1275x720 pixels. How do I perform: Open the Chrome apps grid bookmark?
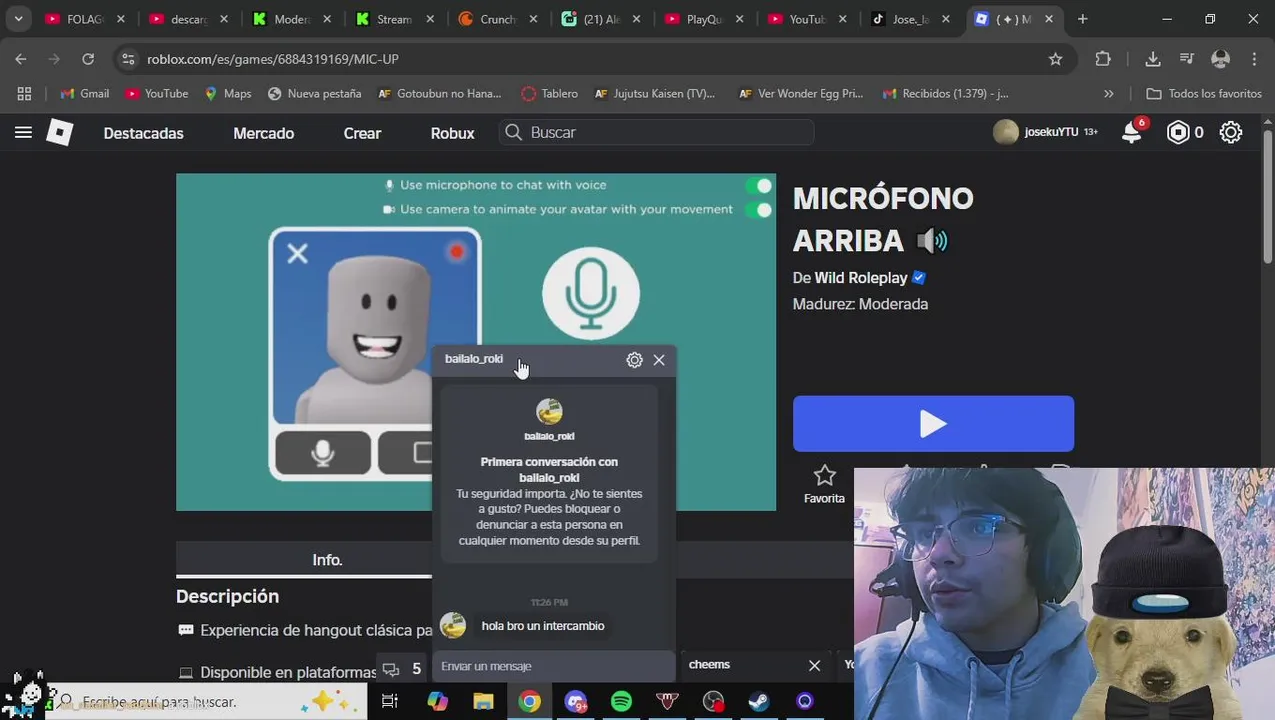pos(24,93)
